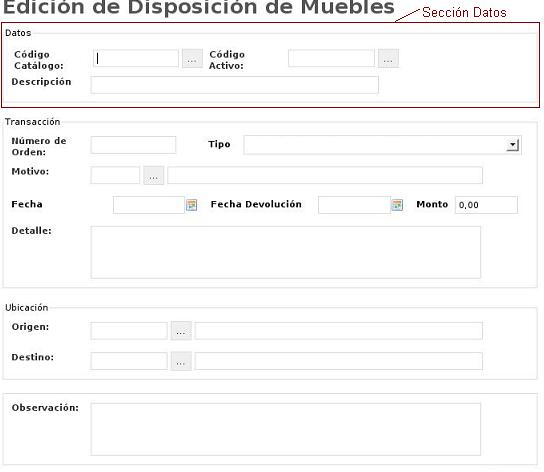Focus the Origen code field
The height and width of the screenshot is (472, 544).
click(129, 331)
